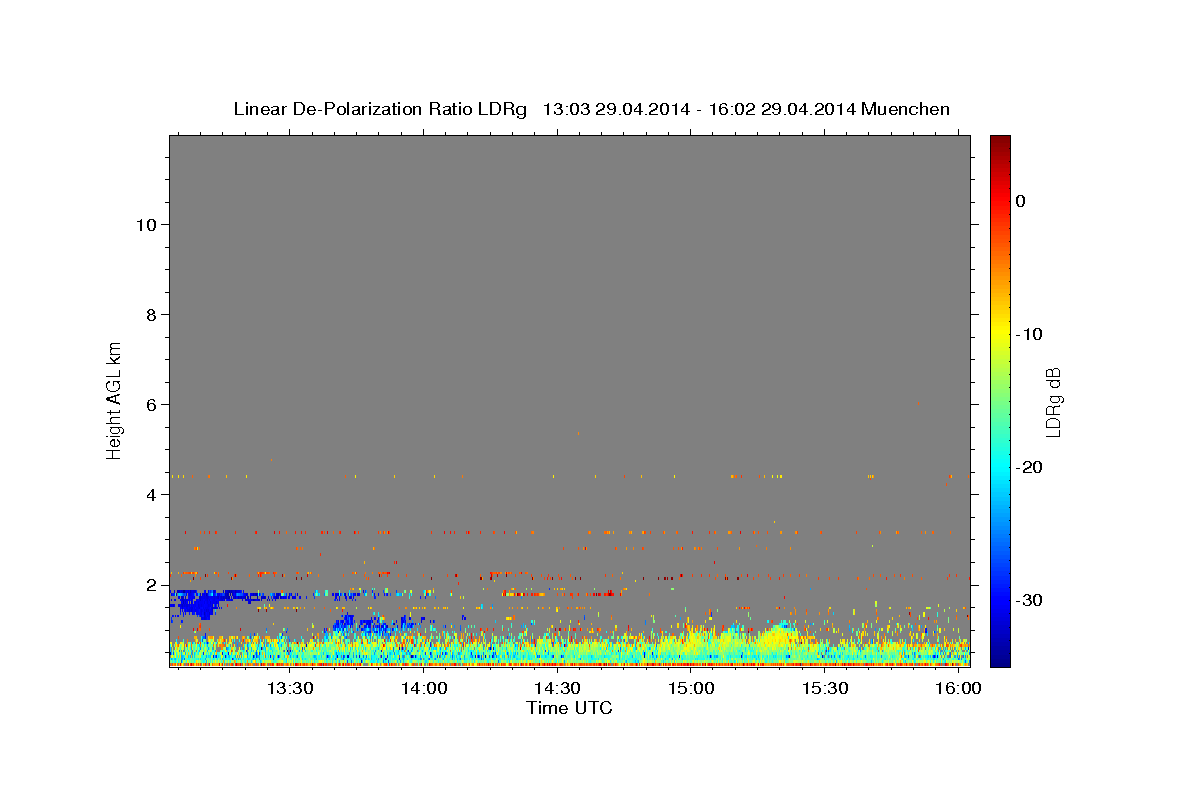Click the 4 km height label
Screen dimensions: 1200x800
point(150,495)
